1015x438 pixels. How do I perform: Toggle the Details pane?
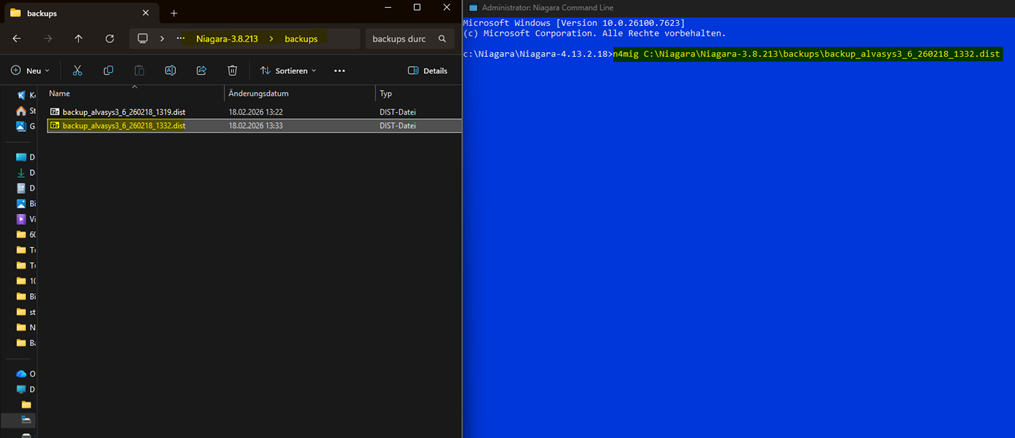428,71
